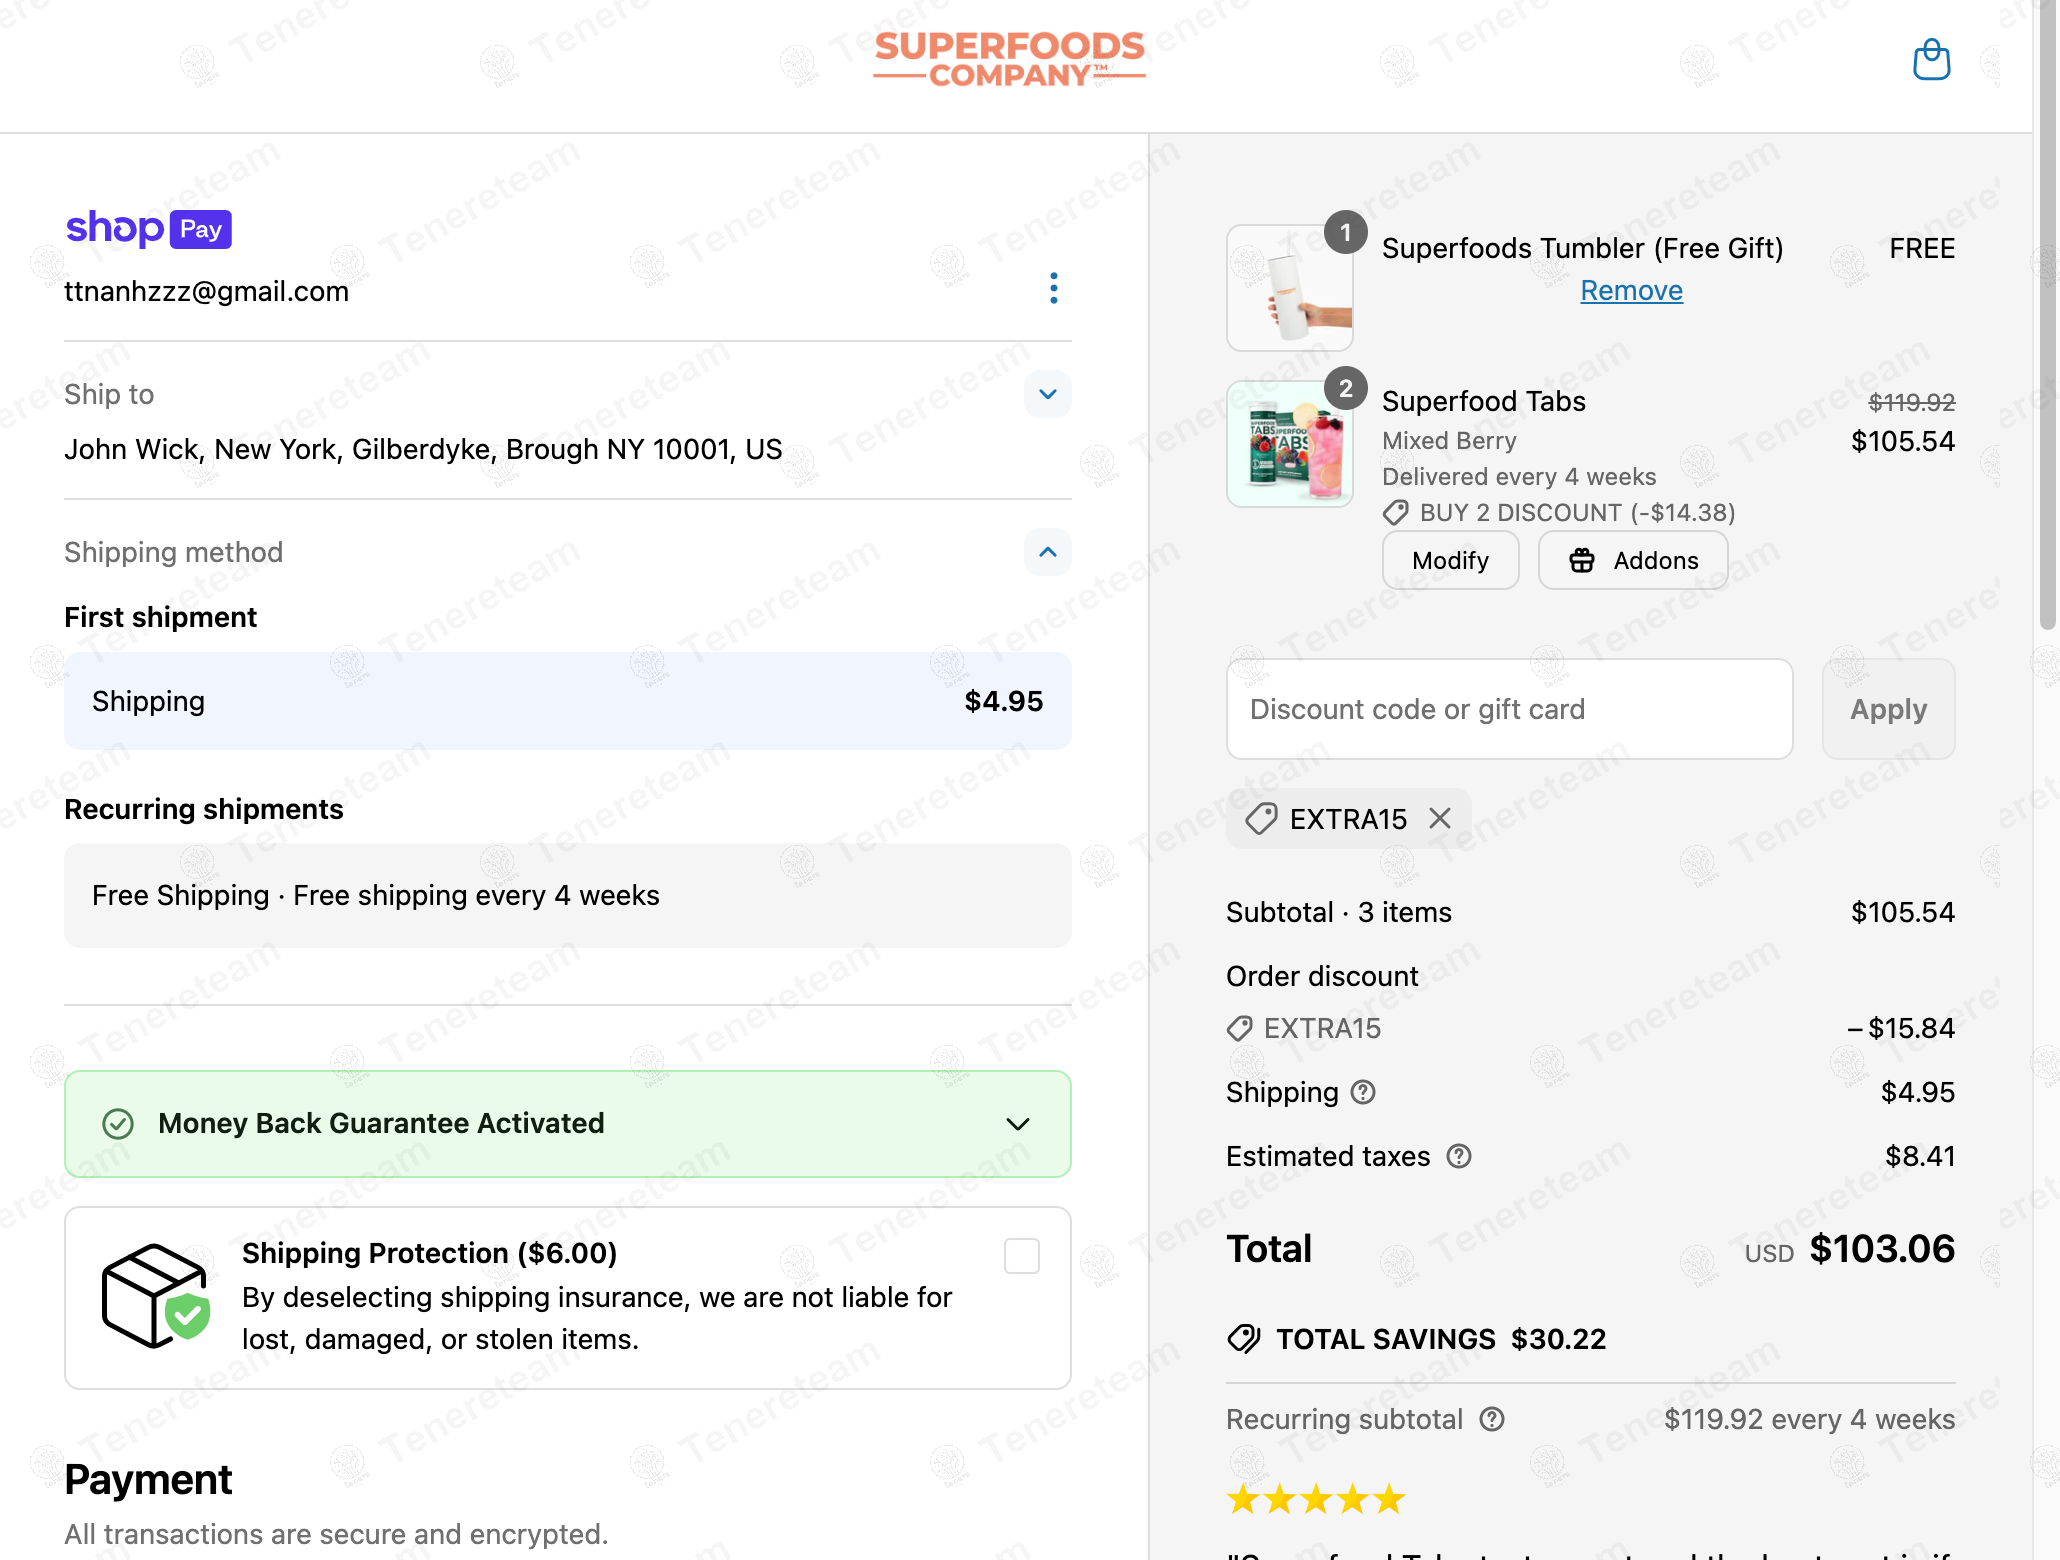This screenshot has width=2060, height=1560.
Task: Click the Recurring subtotal help icon
Action: click(1492, 1419)
